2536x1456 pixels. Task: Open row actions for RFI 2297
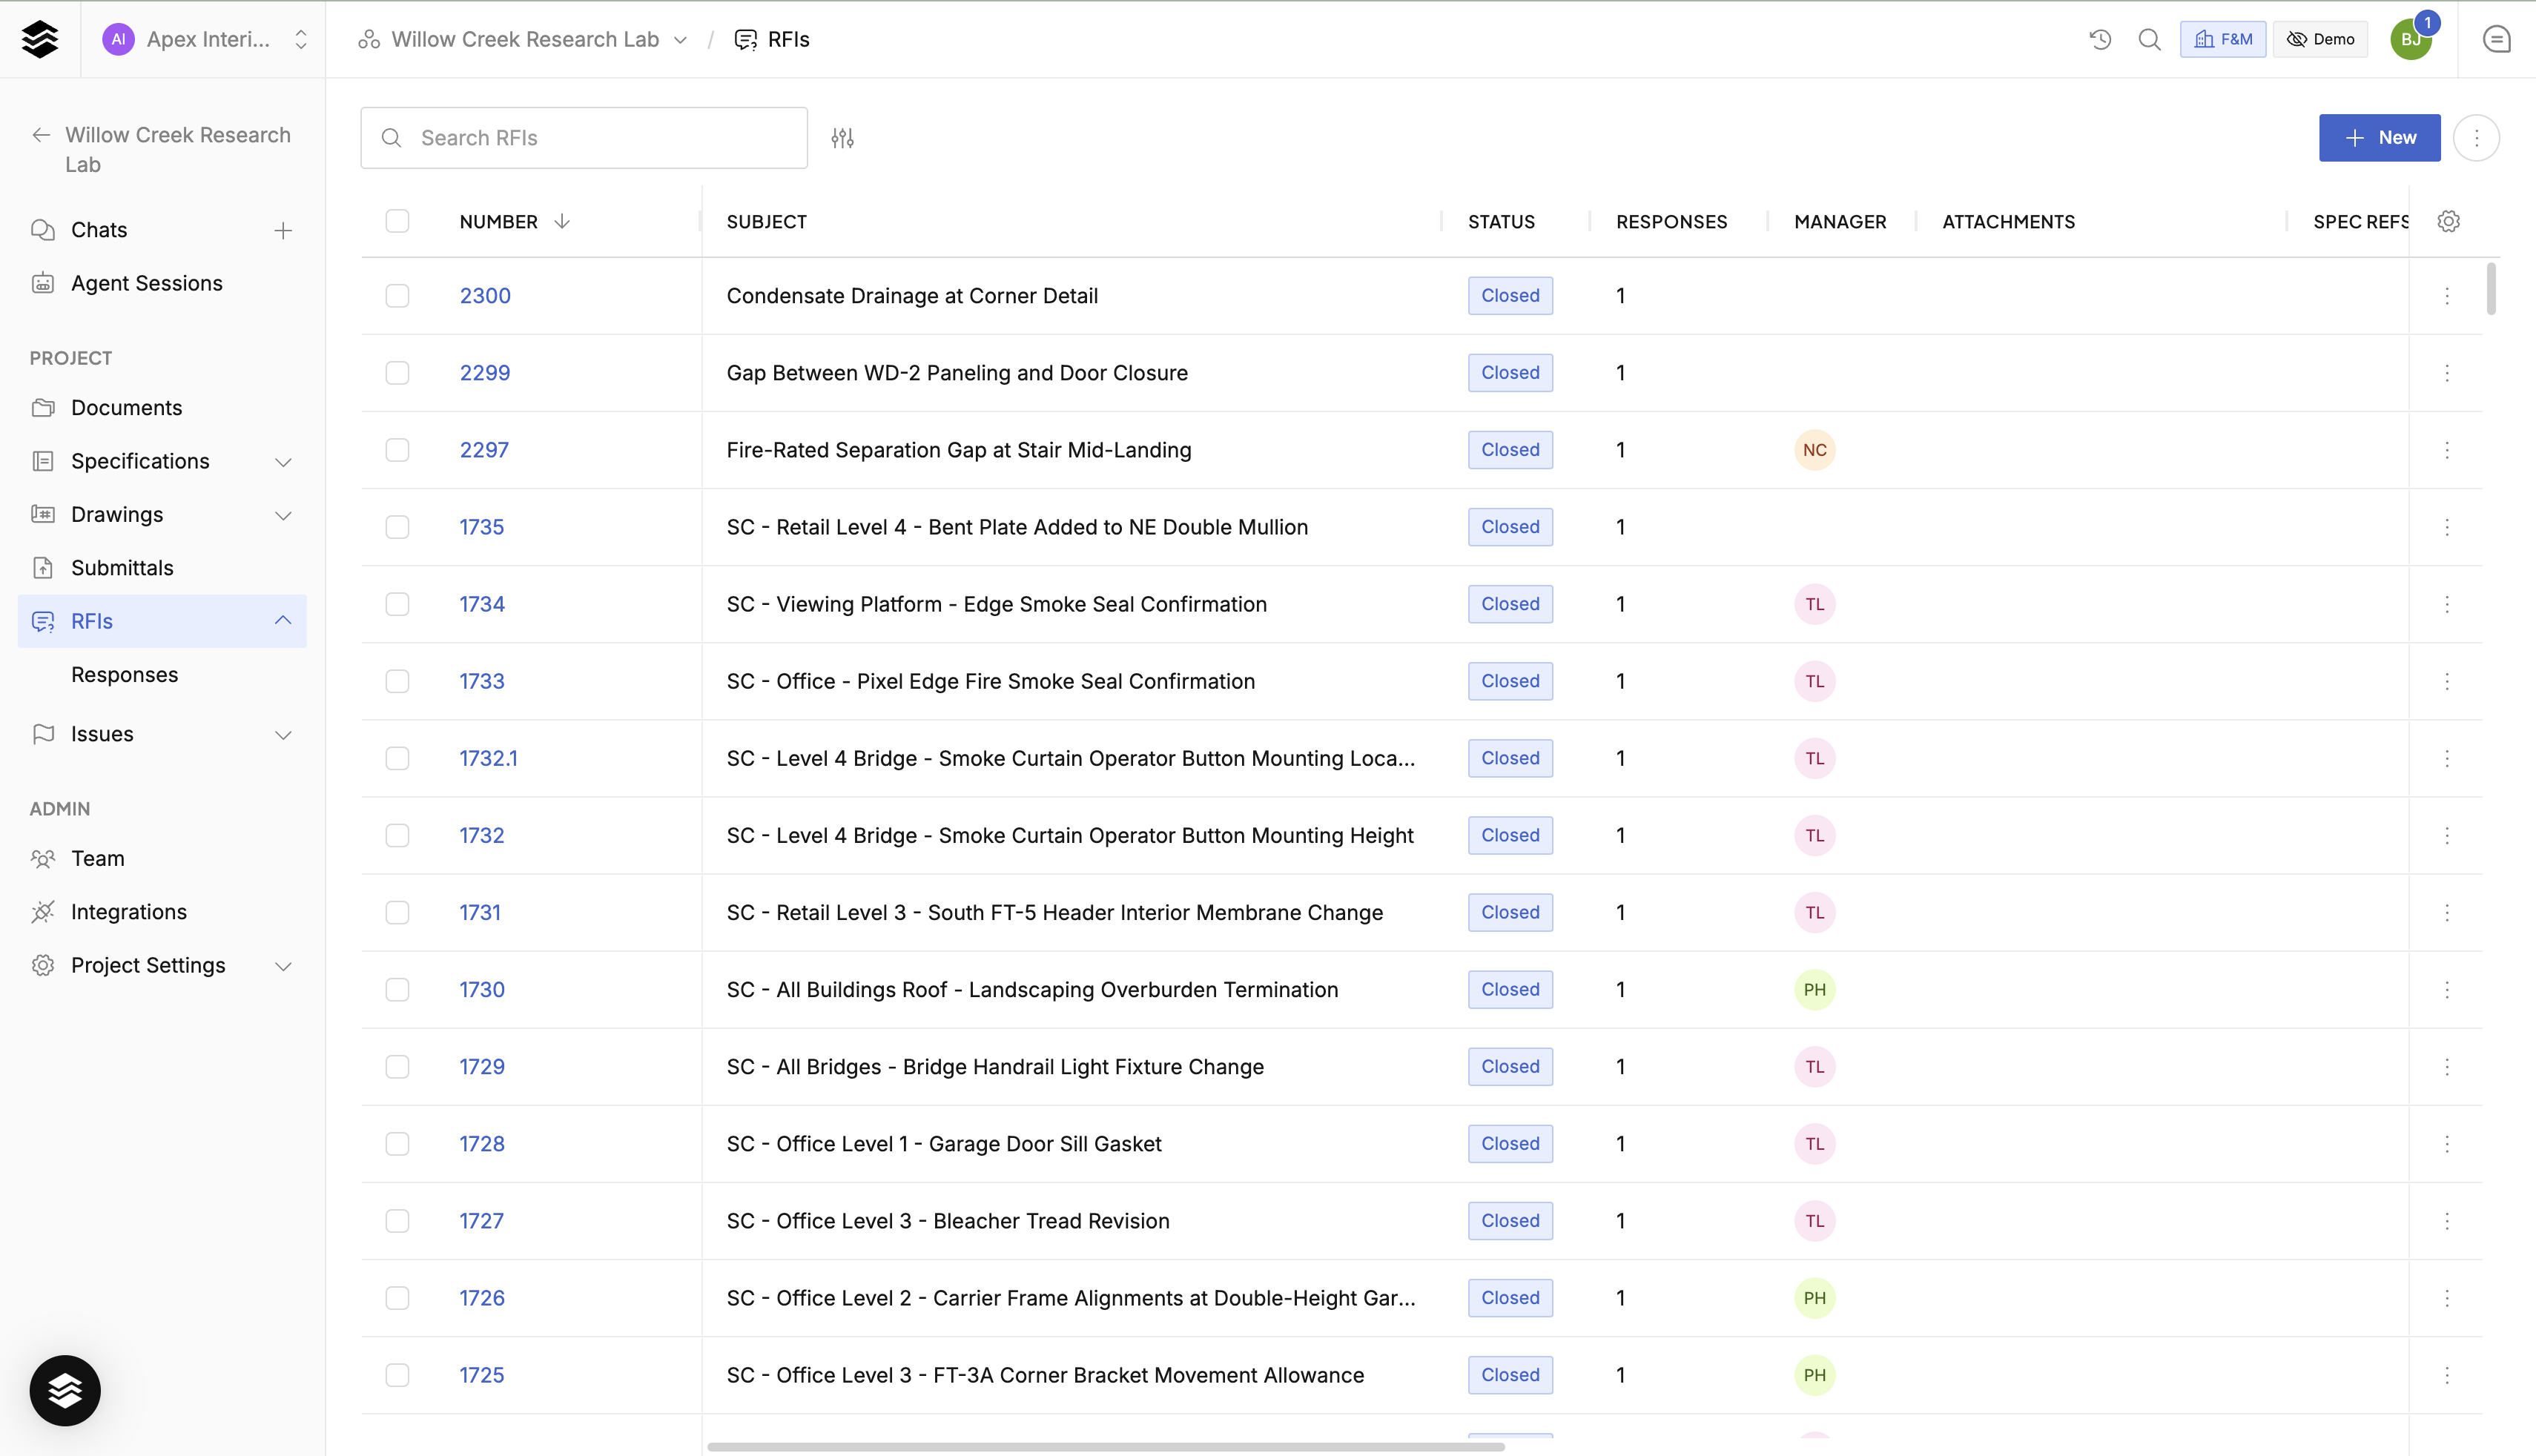[2447, 450]
